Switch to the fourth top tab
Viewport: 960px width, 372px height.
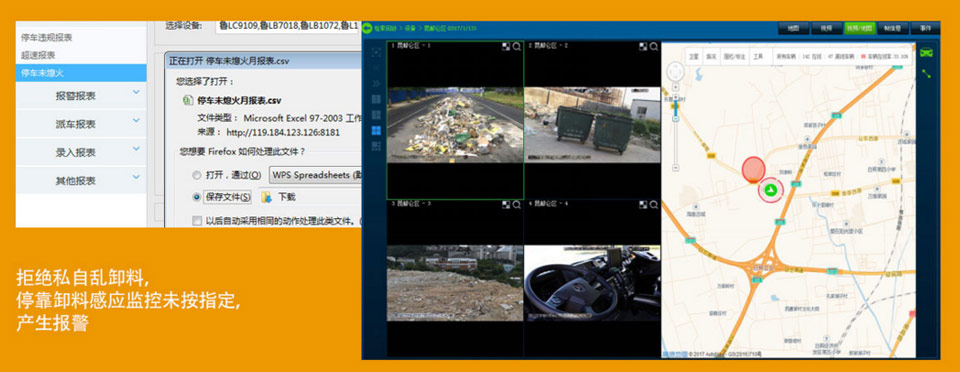tap(892, 28)
